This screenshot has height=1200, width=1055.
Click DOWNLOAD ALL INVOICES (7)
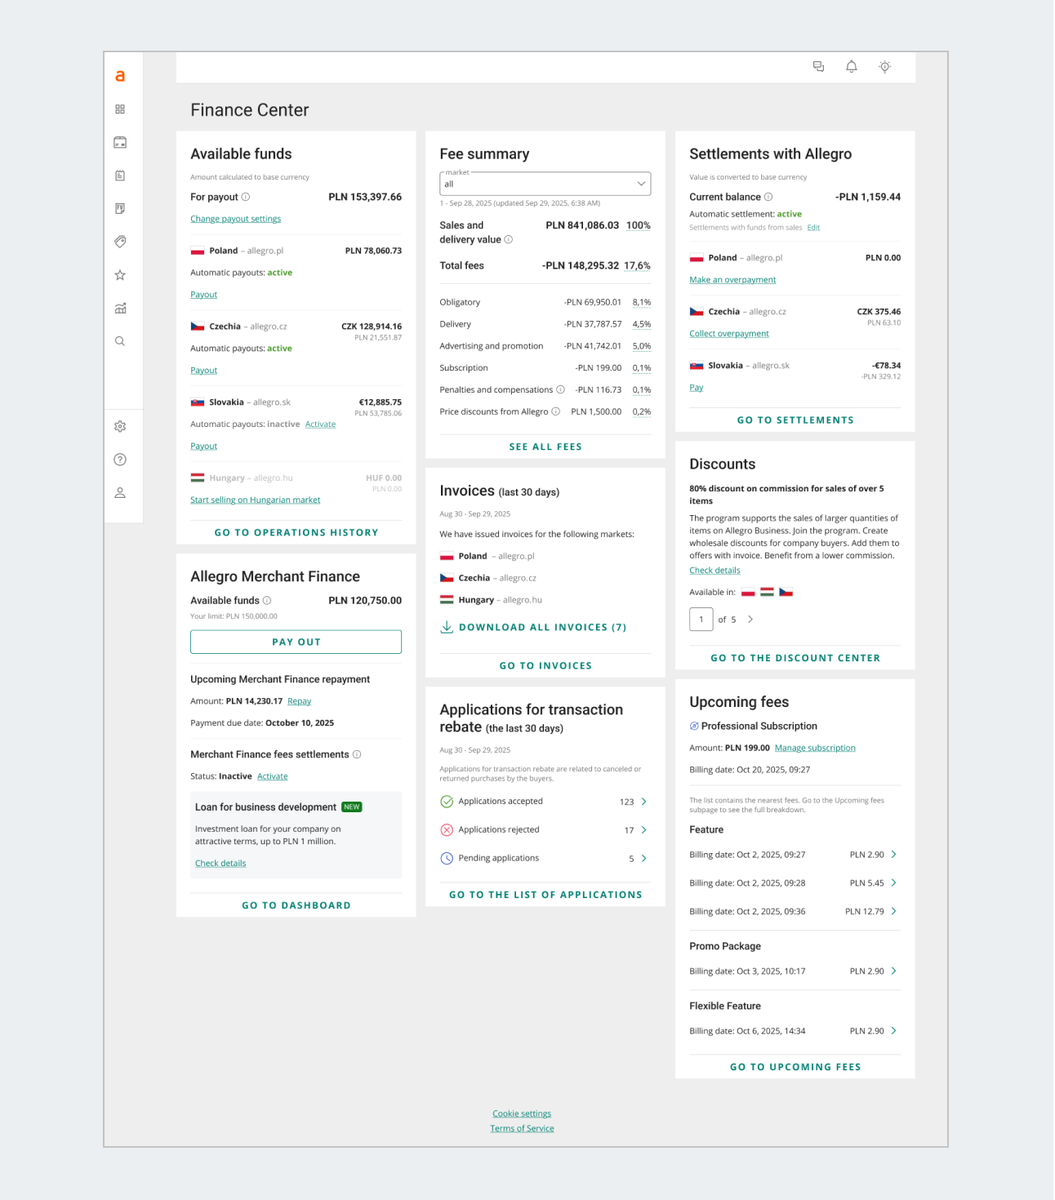pyautogui.click(x=542, y=627)
